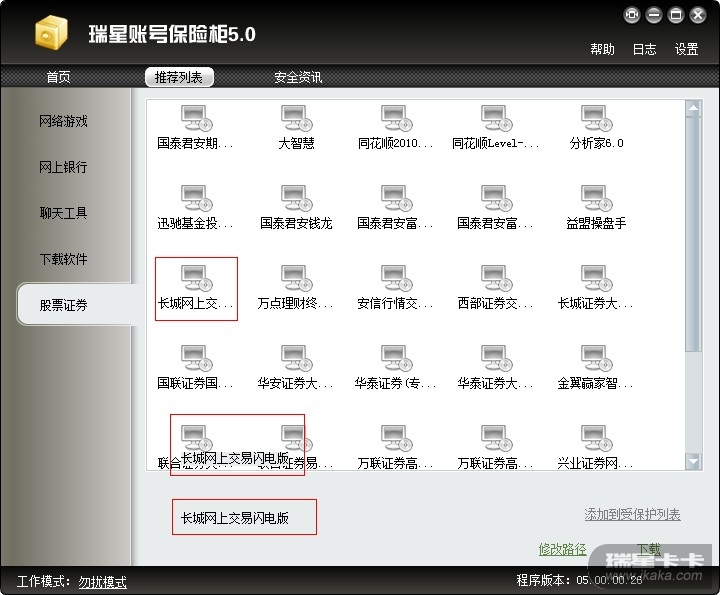The height and width of the screenshot is (595, 720).
Task: Select the 华安证券大... software icon
Action: 296,358
